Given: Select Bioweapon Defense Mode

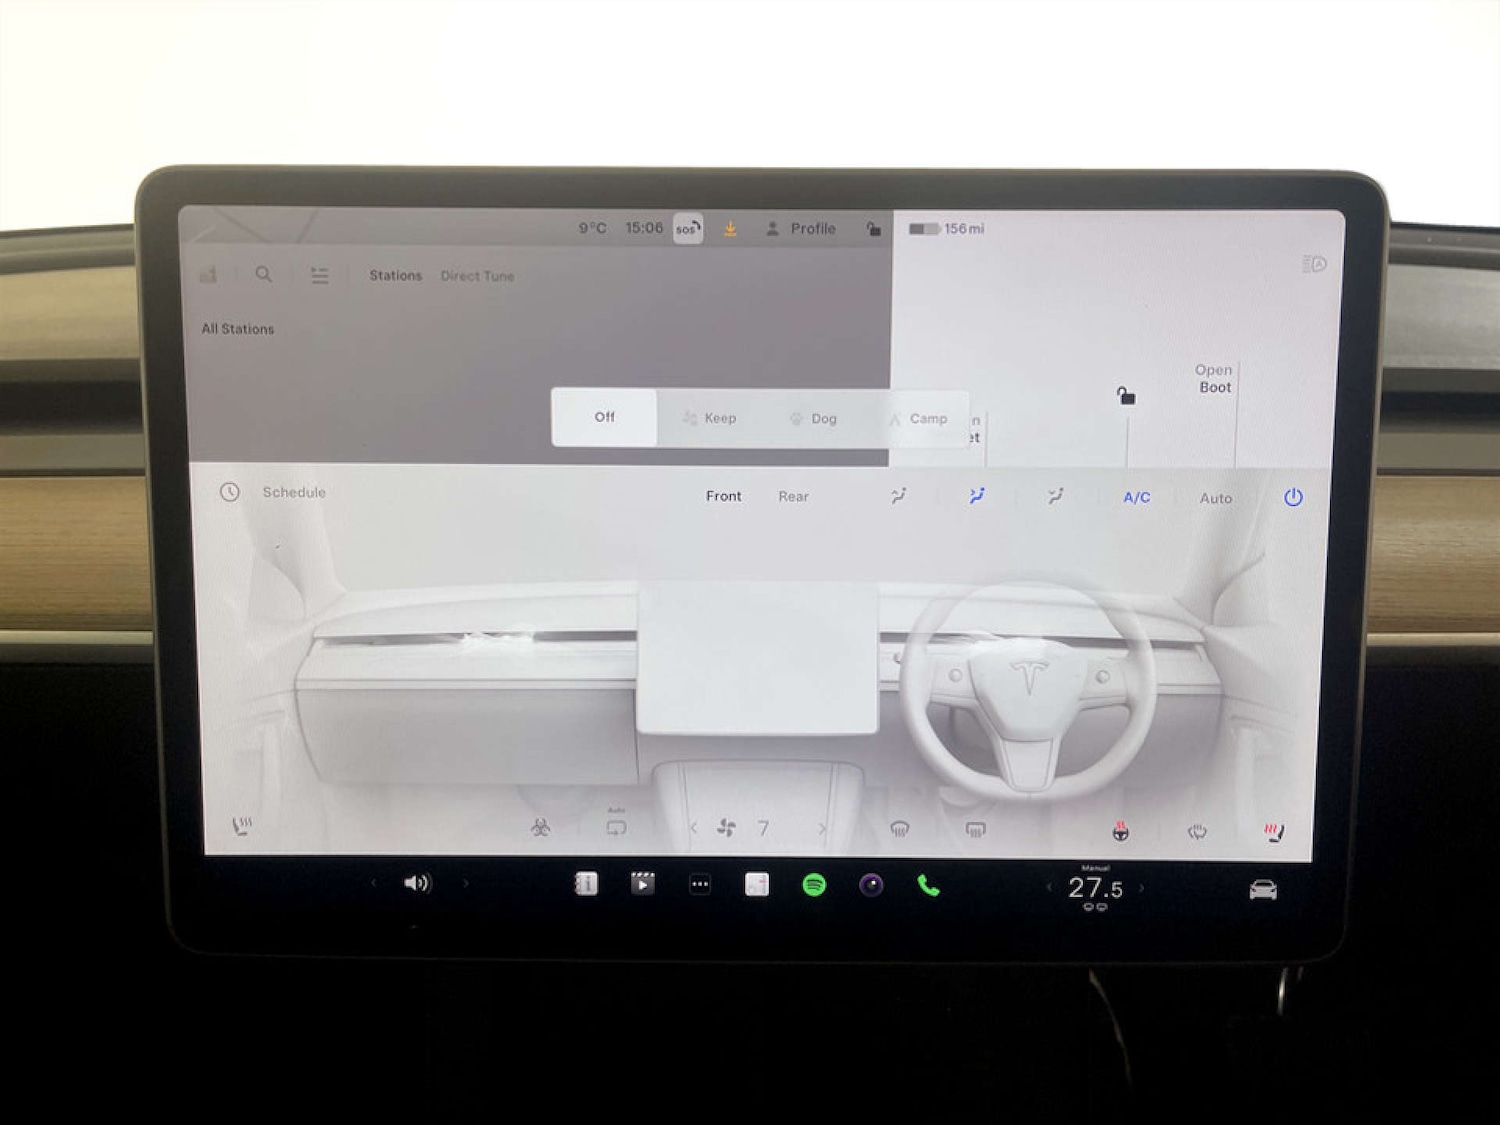Looking at the screenshot, I should (x=539, y=827).
